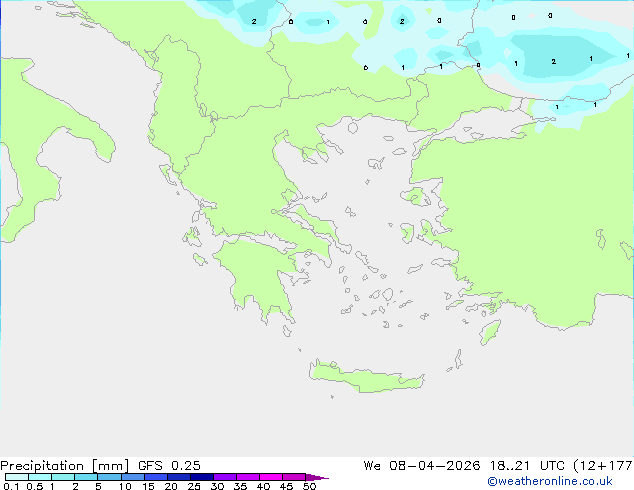Click the 'GFS 0.25' model label

pyautogui.click(x=169, y=466)
